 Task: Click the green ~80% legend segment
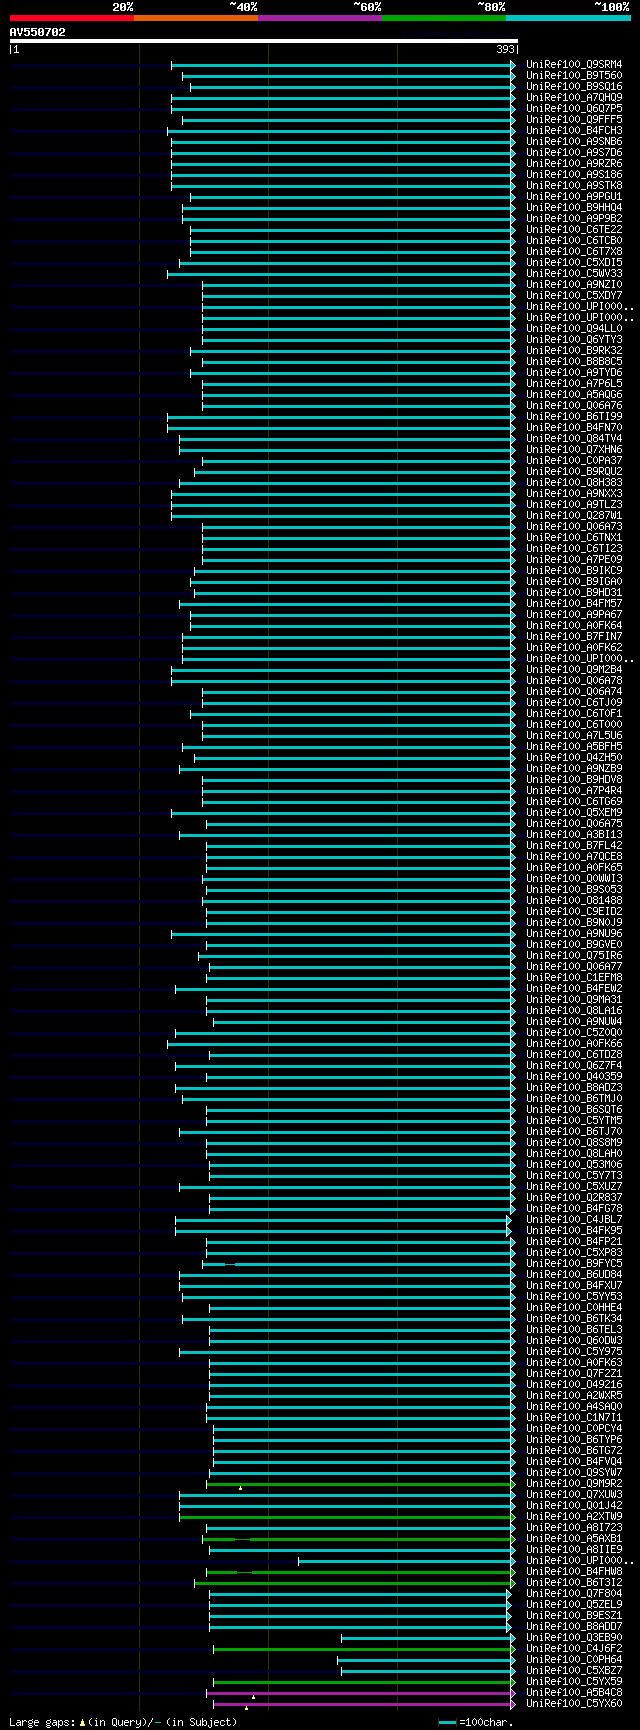(x=444, y=18)
